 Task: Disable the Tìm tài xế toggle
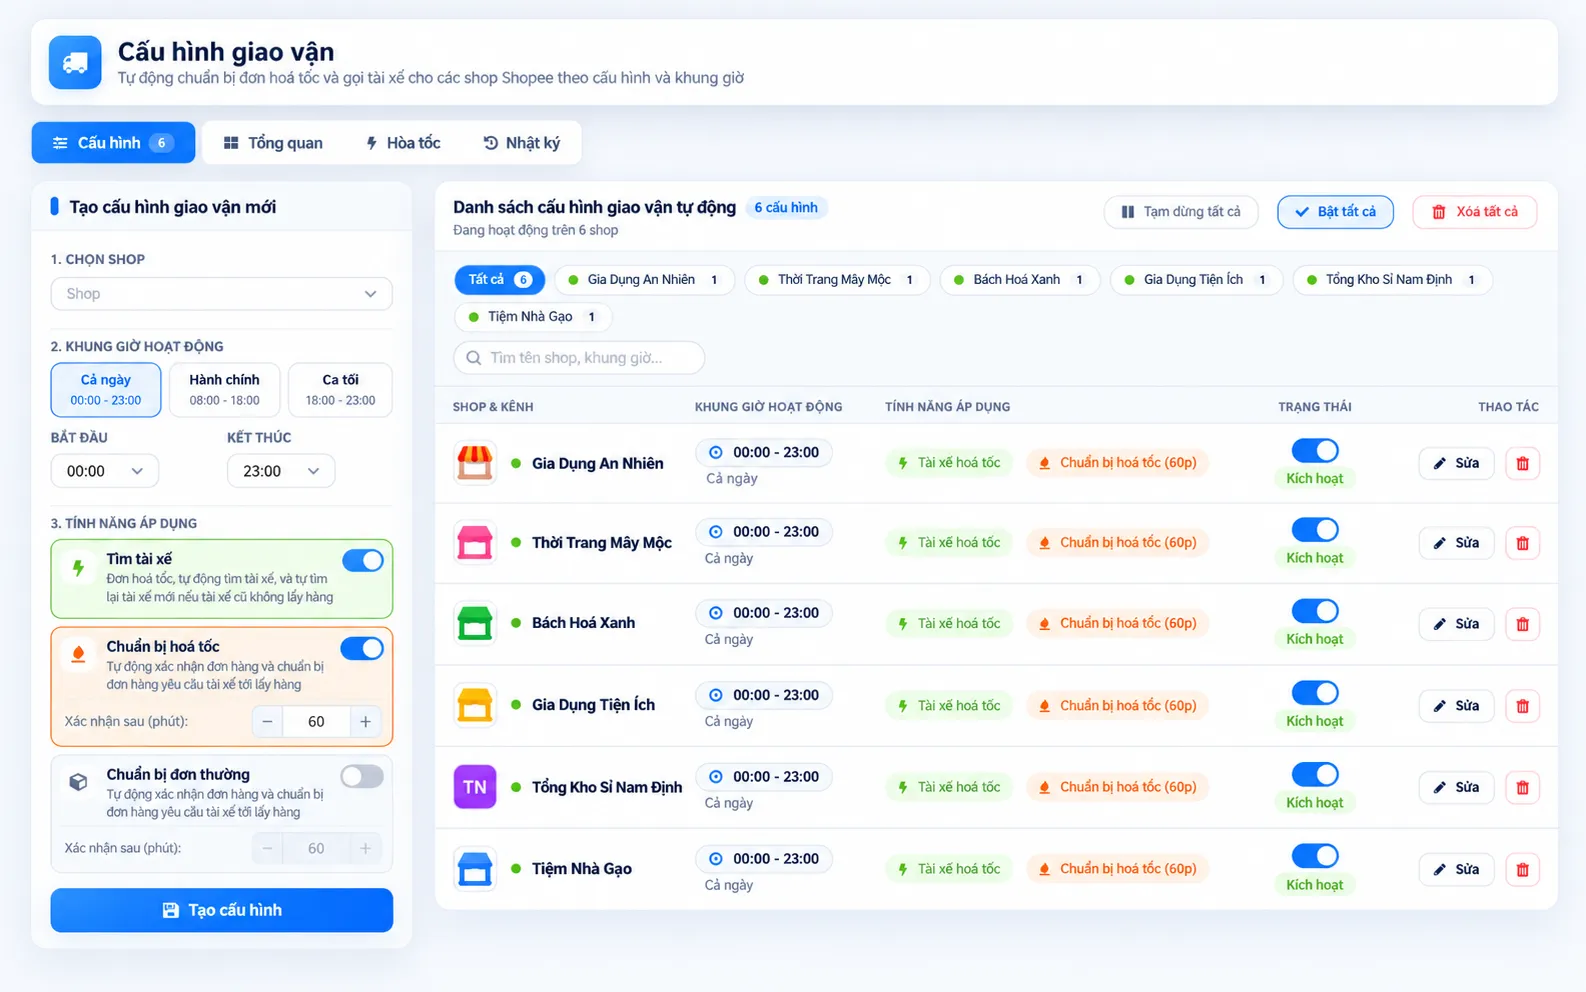click(x=363, y=560)
